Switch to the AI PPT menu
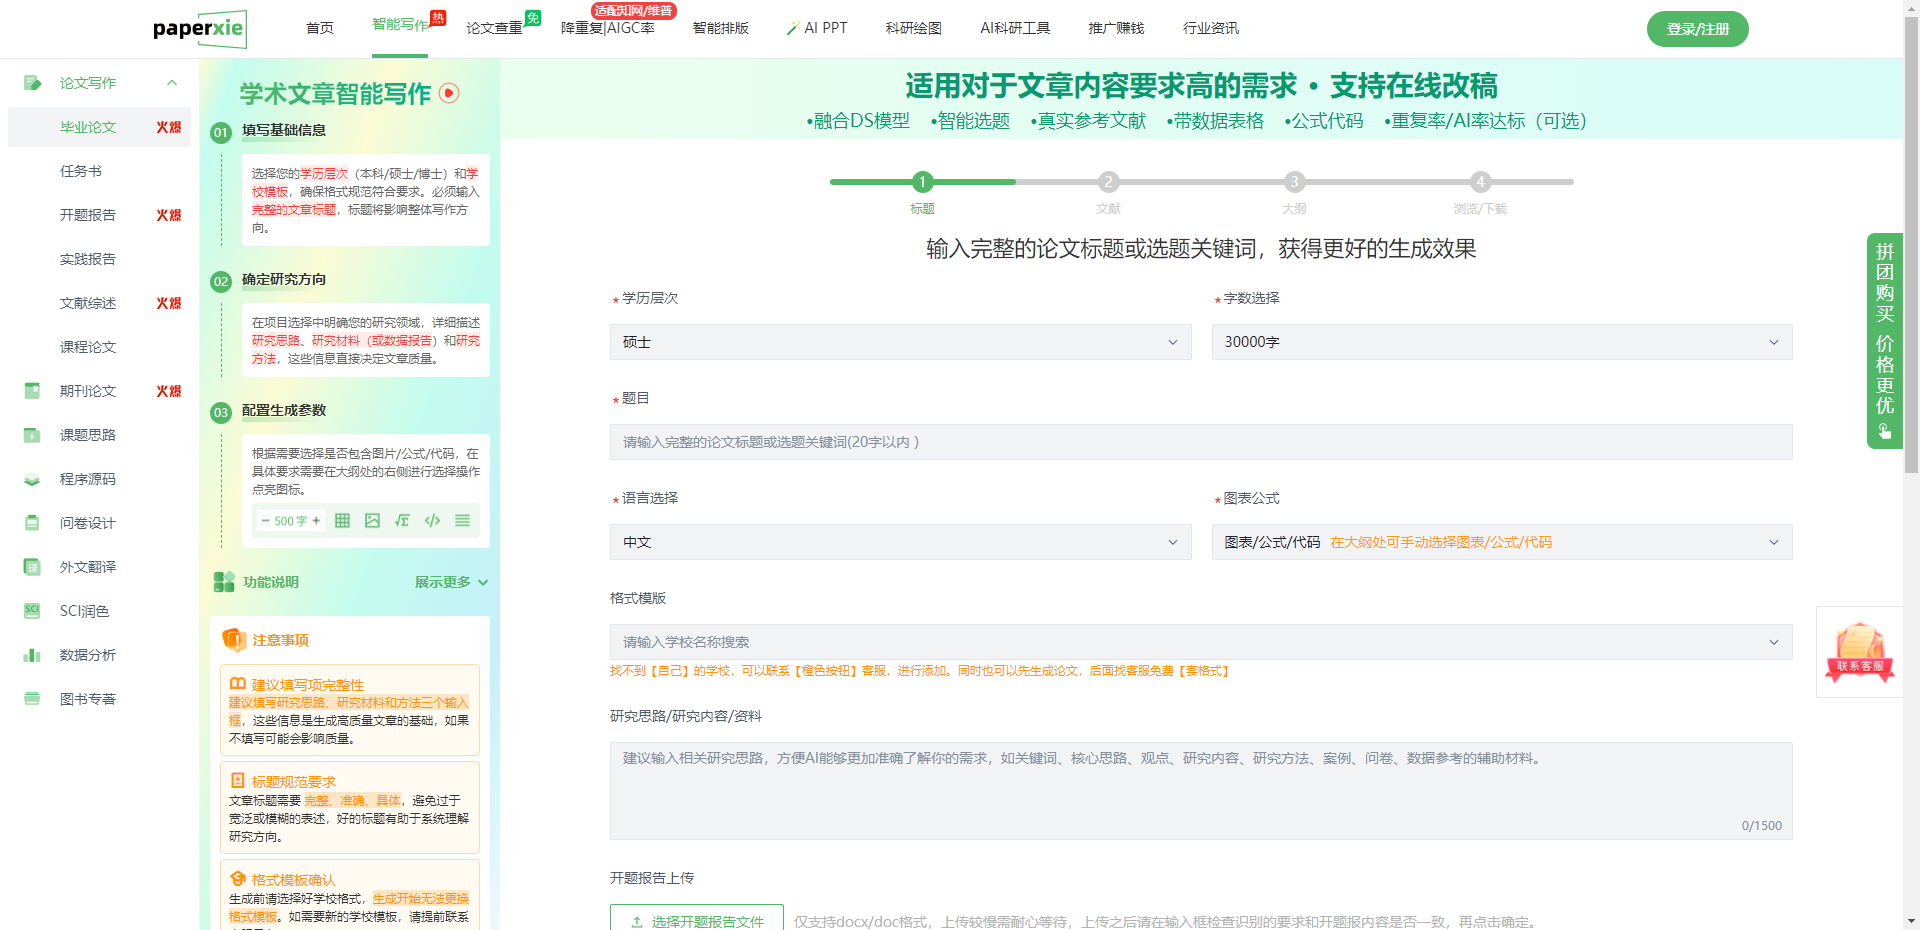Screen dimensions: 1920x930 tap(816, 28)
